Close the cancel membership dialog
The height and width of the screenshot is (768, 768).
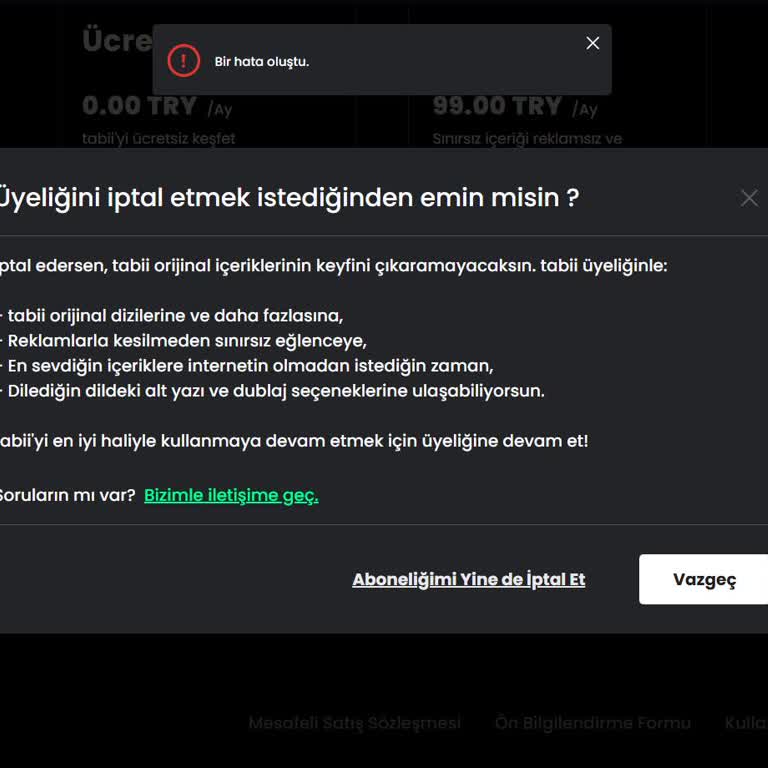pyautogui.click(x=749, y=198)
